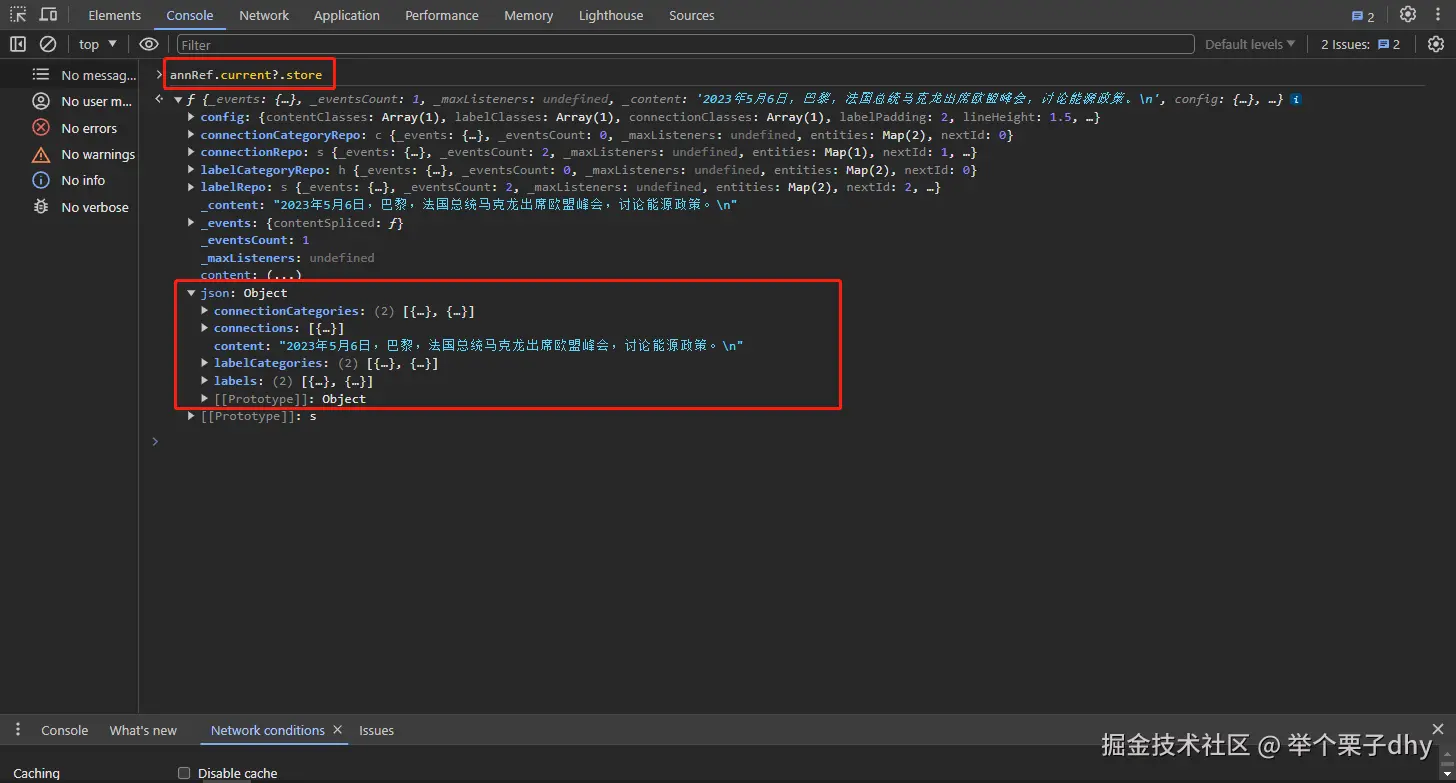Open the drawer's Console tab

(x=65, y=730)
